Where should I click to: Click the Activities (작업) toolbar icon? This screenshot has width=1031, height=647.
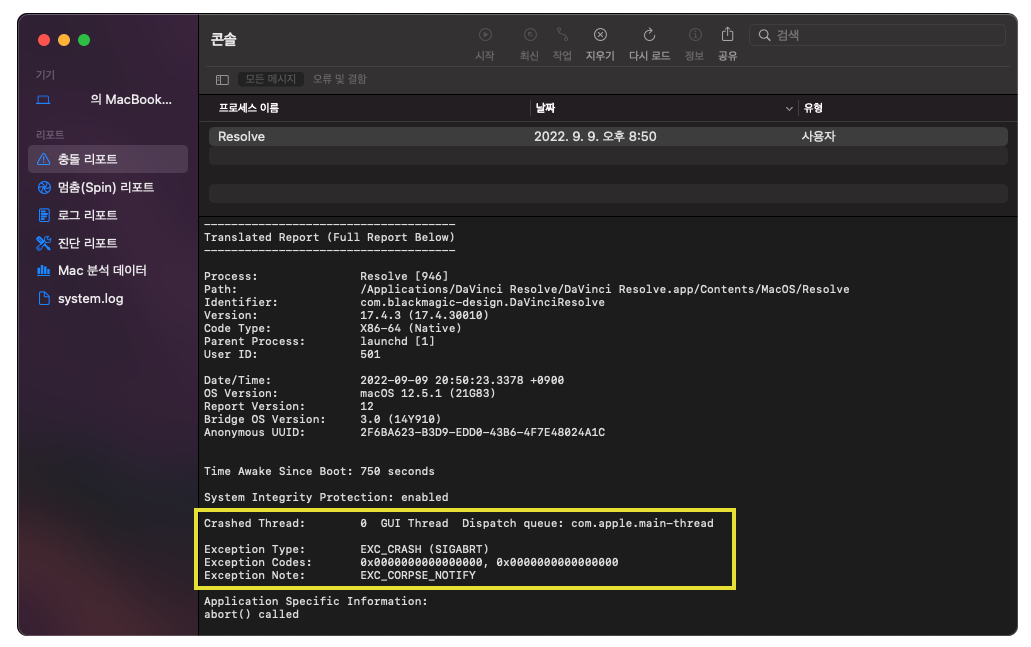coord(562,35)
